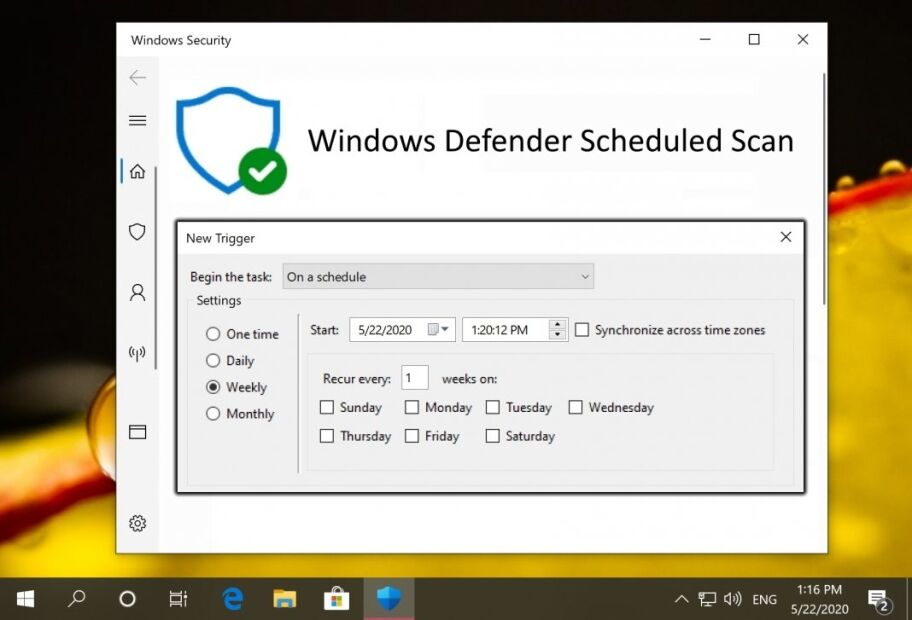The width and height of the screenshot is (912, 620).
Task: Minimize the Windows Security window
Action: (x=706, y=40)
